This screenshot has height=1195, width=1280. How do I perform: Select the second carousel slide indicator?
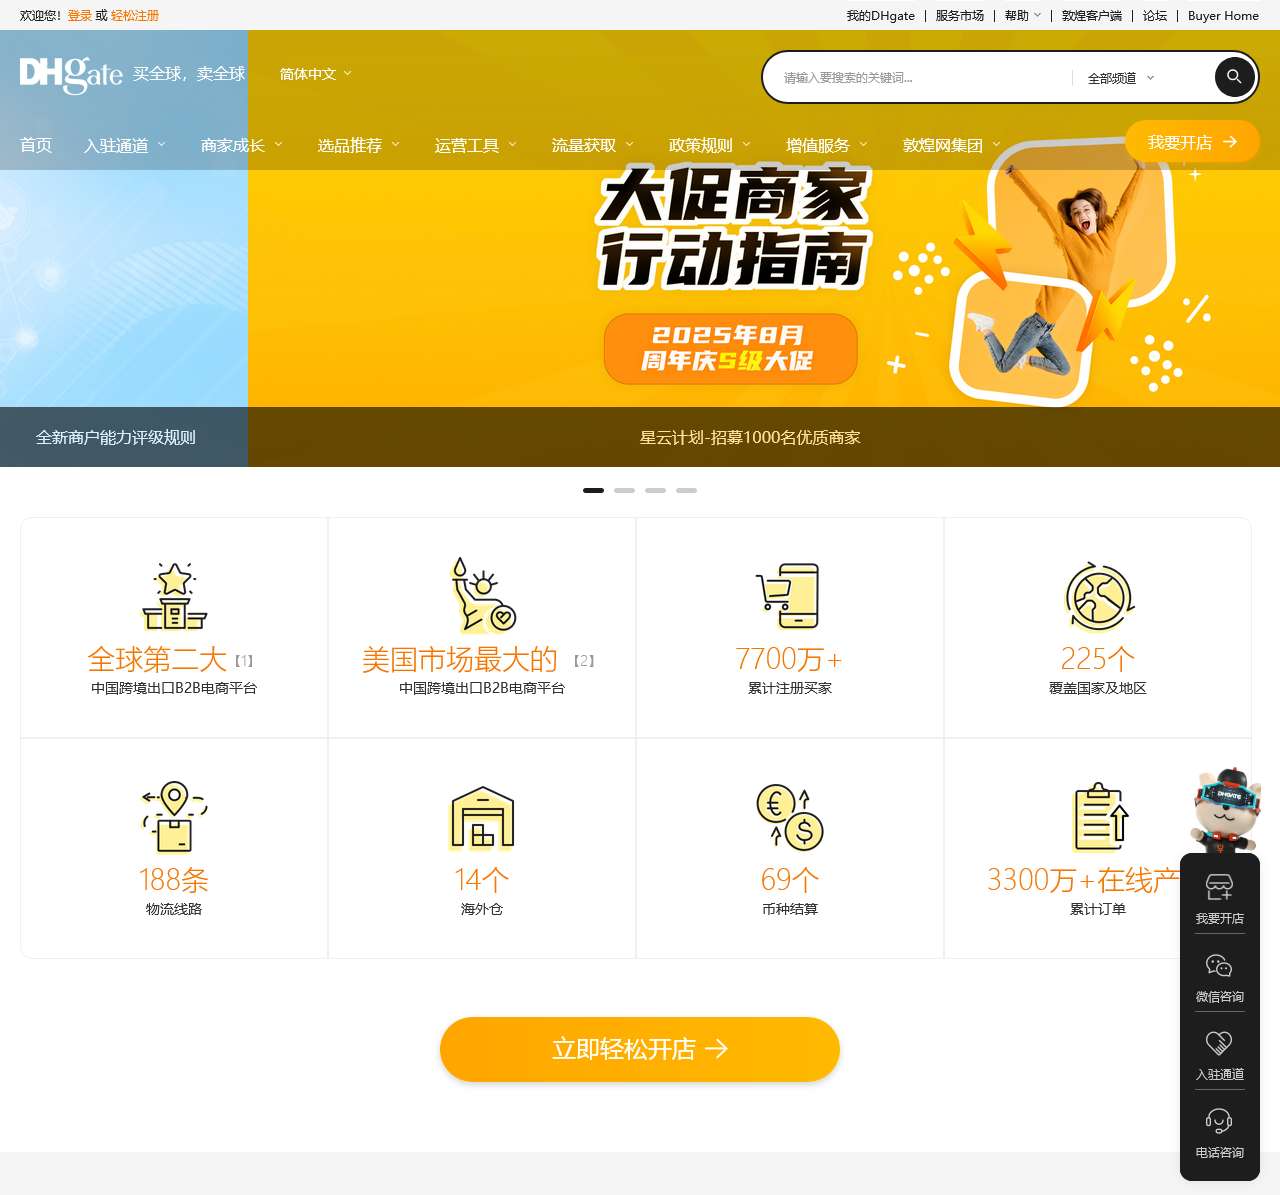tap(624, 491)
